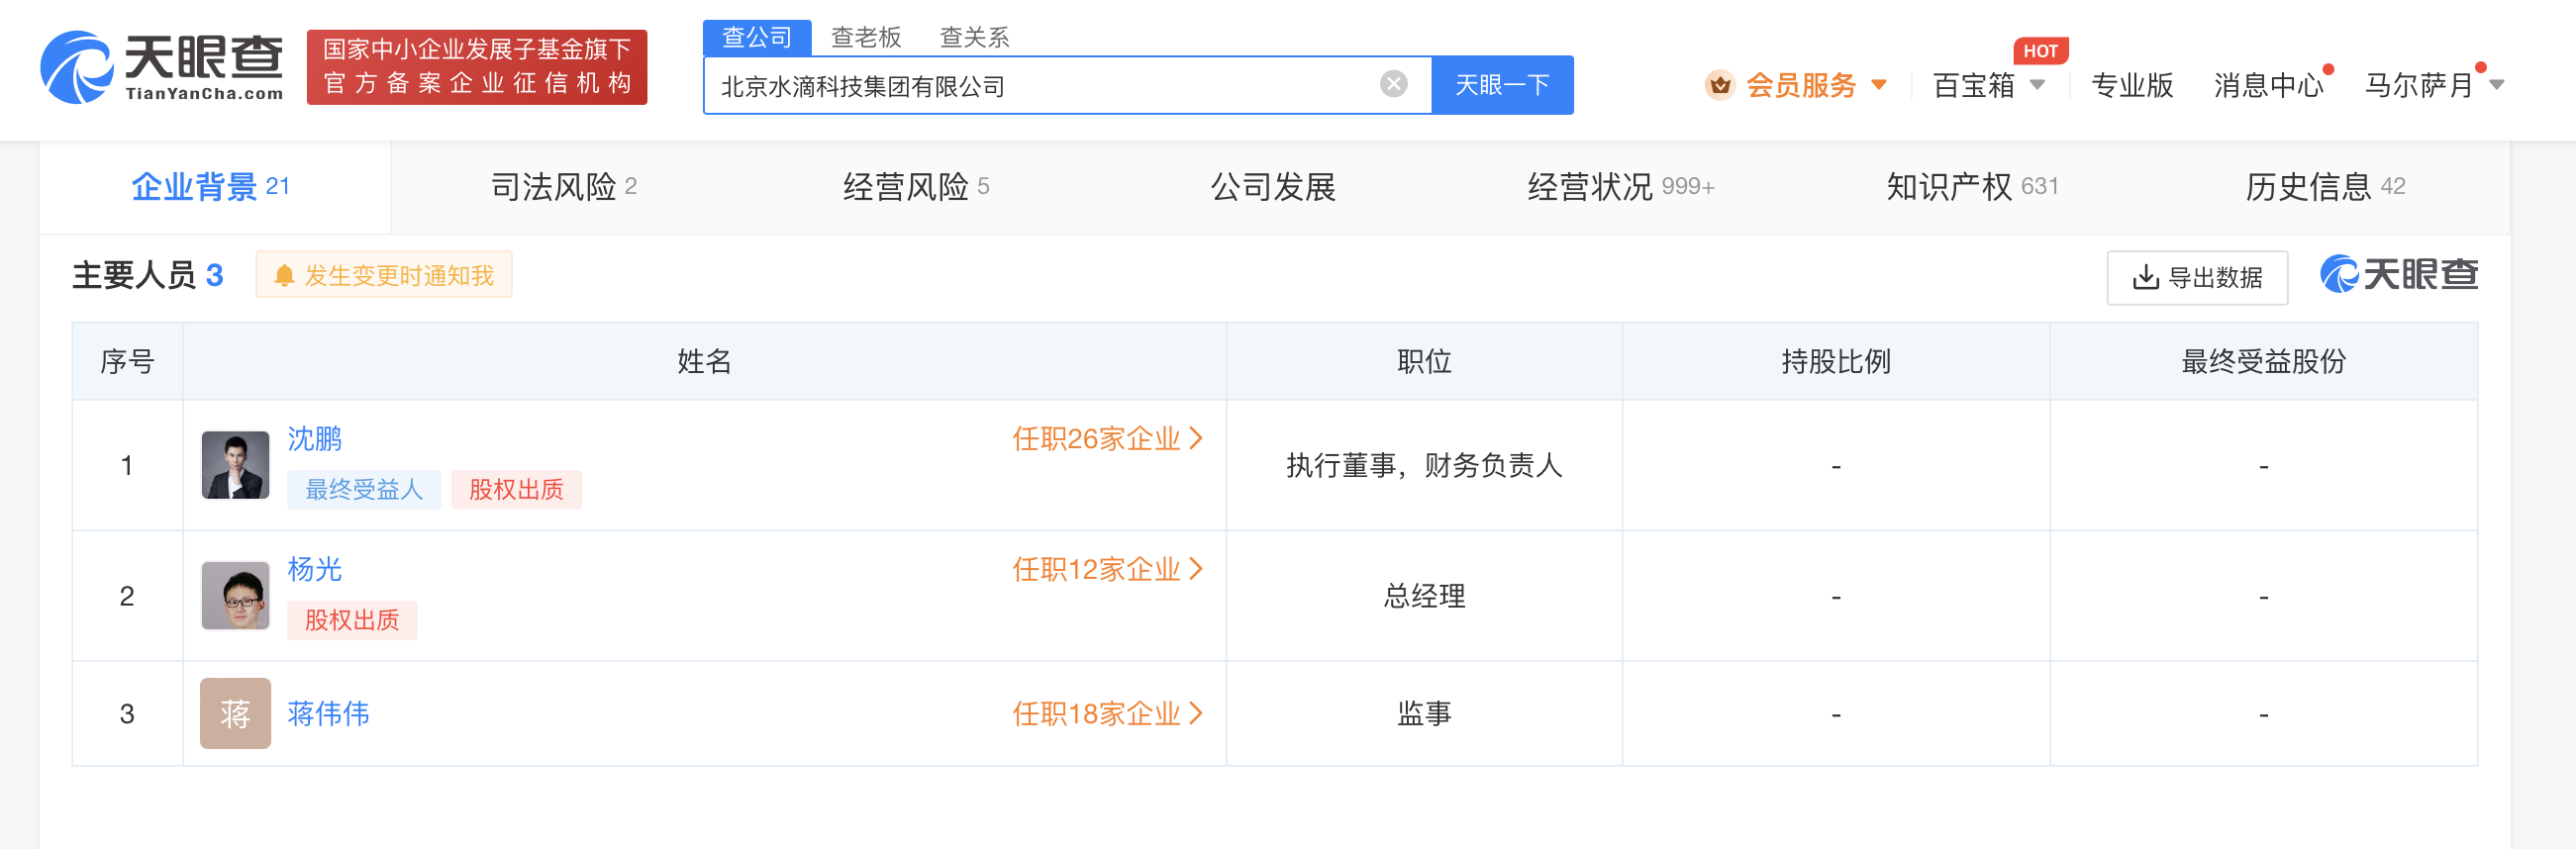Open the 蒋伟伟 name link
Image resolution: width=2576 pixels, height=849 pixels.
click(328, 713)
